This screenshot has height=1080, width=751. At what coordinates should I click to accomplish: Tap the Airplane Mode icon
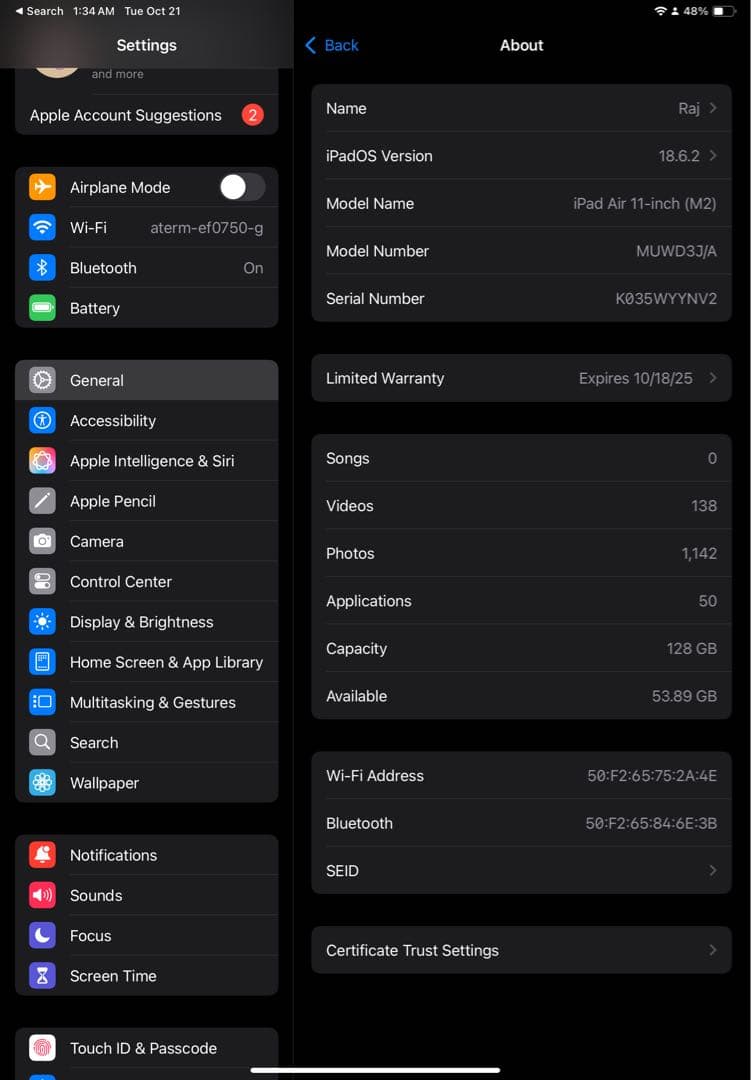click(42, 187)
